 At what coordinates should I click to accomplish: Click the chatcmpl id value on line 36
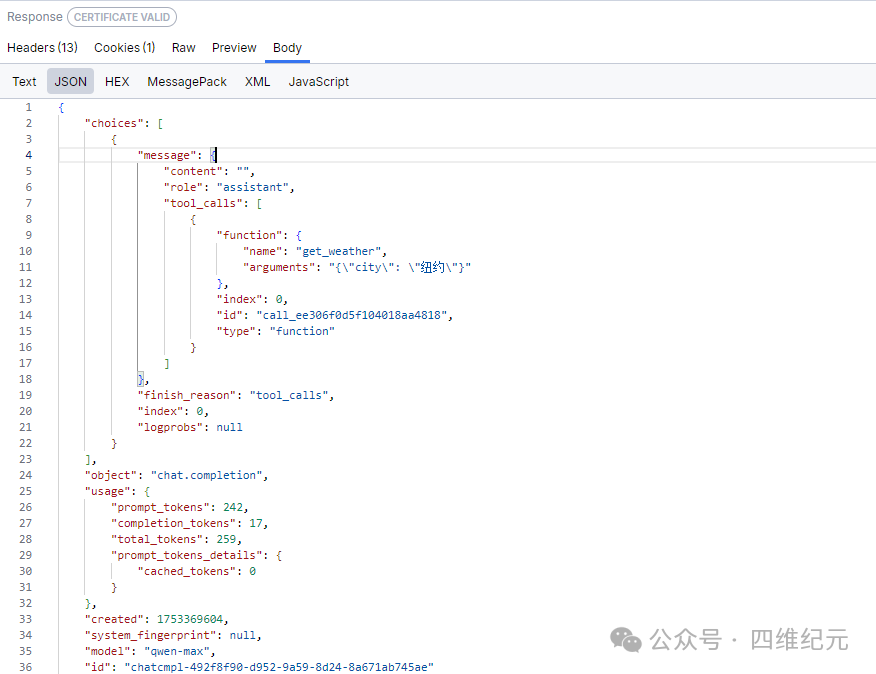click(279, 667)
